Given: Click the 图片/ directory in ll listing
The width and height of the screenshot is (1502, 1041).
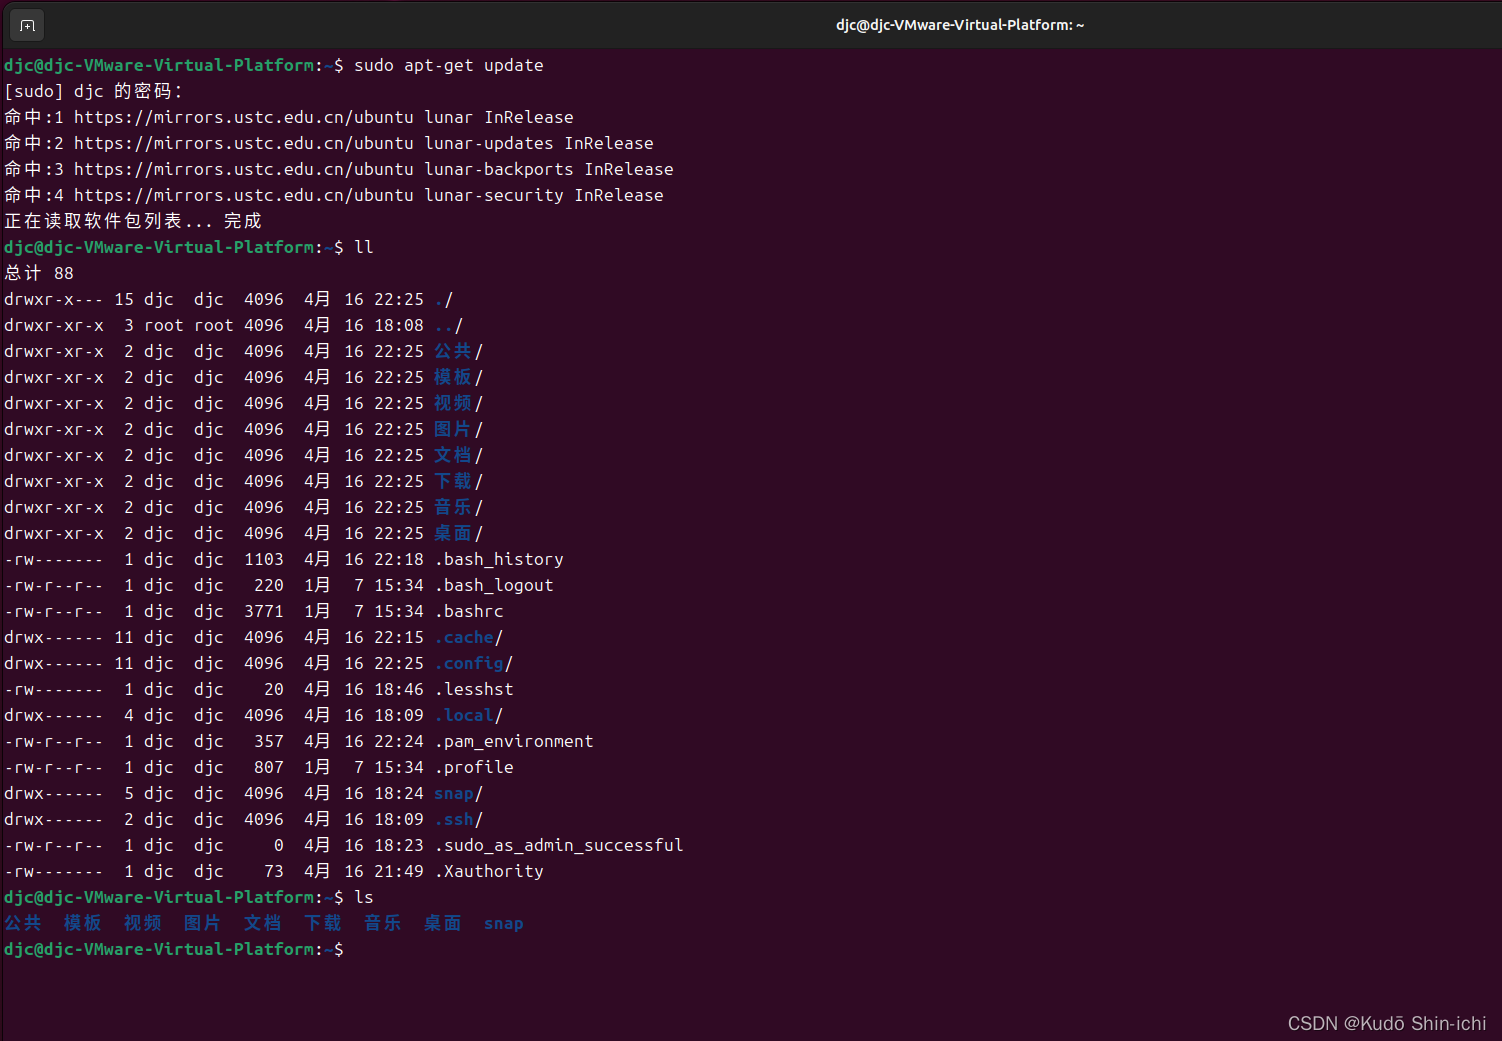Looking at the screenshot, I should (459, 429).
